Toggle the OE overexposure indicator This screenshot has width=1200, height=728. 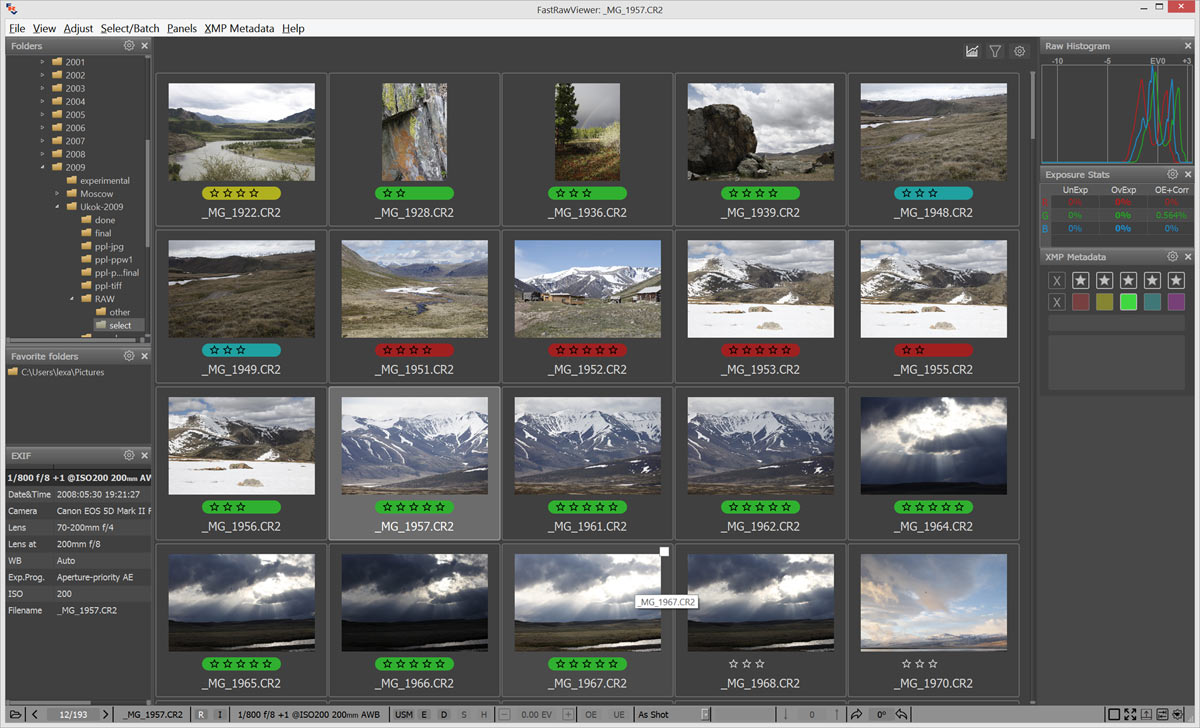pos(591,714)
